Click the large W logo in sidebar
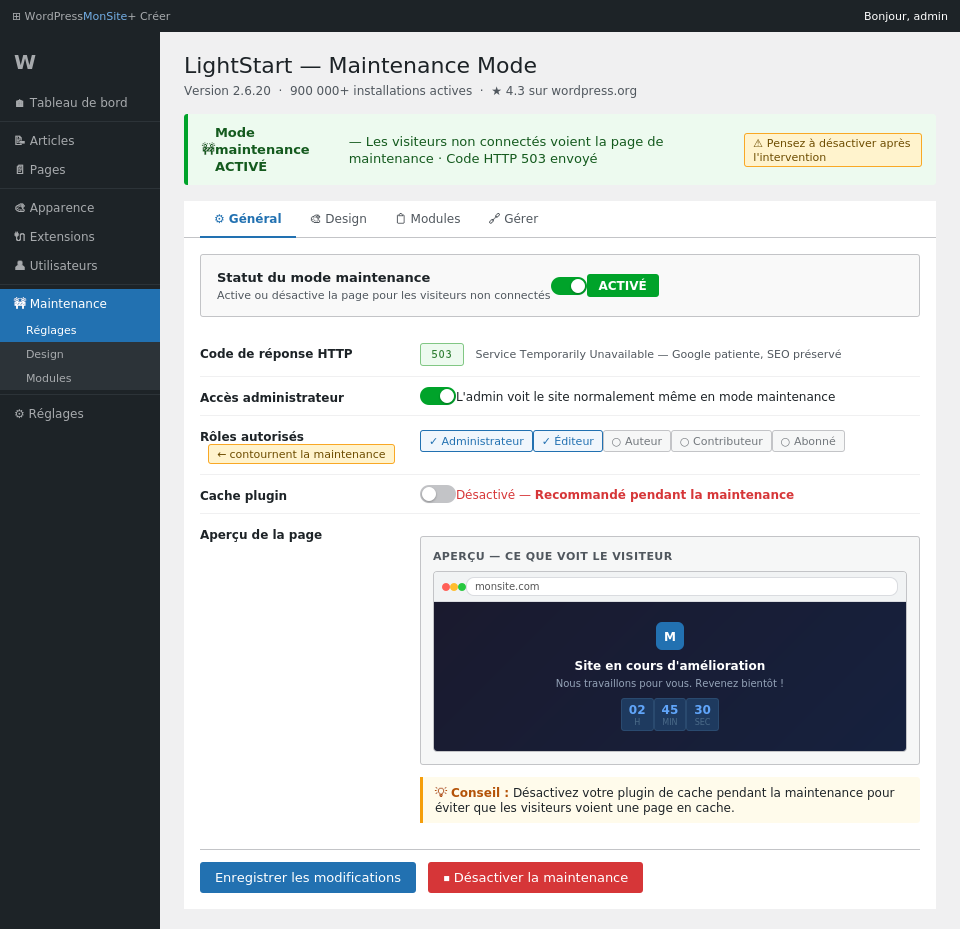Image resolution: width=960 pixels, height=929 pixels. 25,62
